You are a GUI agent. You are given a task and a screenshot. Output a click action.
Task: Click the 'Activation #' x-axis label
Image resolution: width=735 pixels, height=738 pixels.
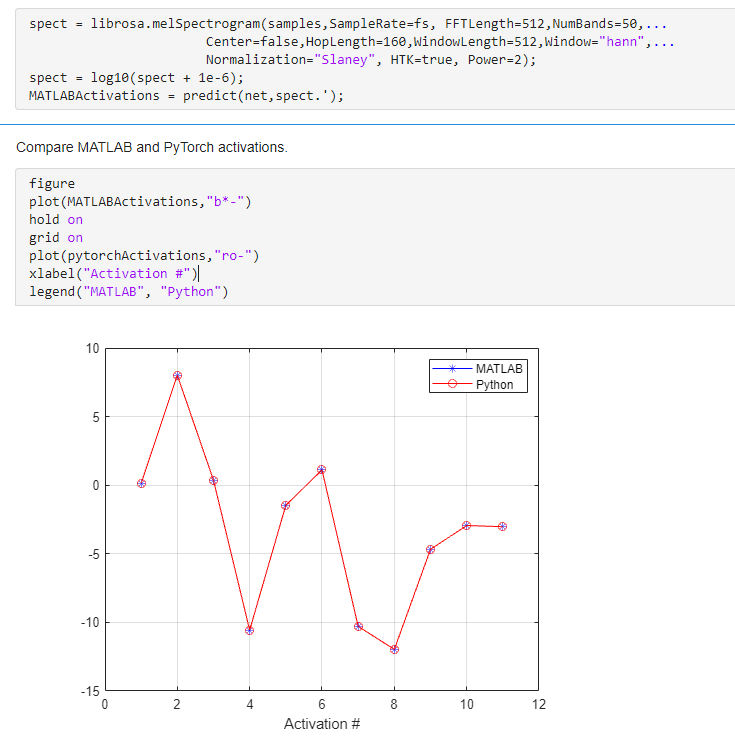point(322,723)
